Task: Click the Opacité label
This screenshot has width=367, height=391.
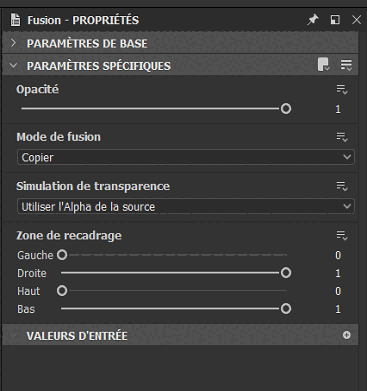Action: pyautogui.click(x=37, y=89)
